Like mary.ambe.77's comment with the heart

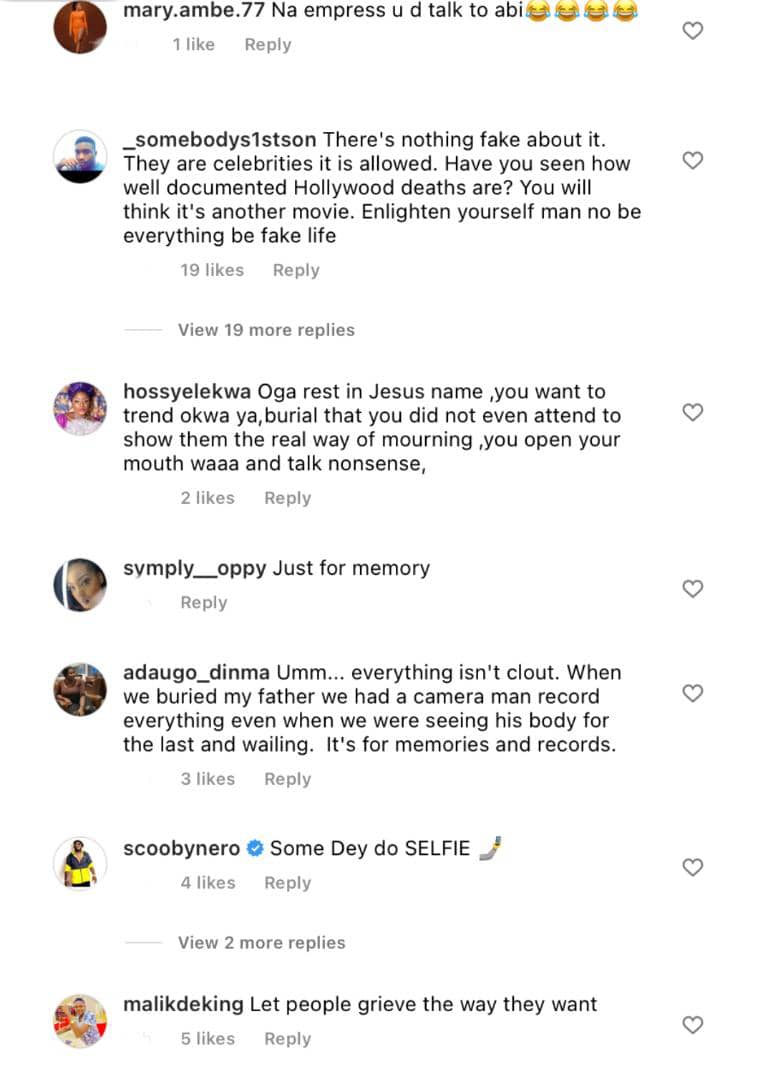point(692,31)
